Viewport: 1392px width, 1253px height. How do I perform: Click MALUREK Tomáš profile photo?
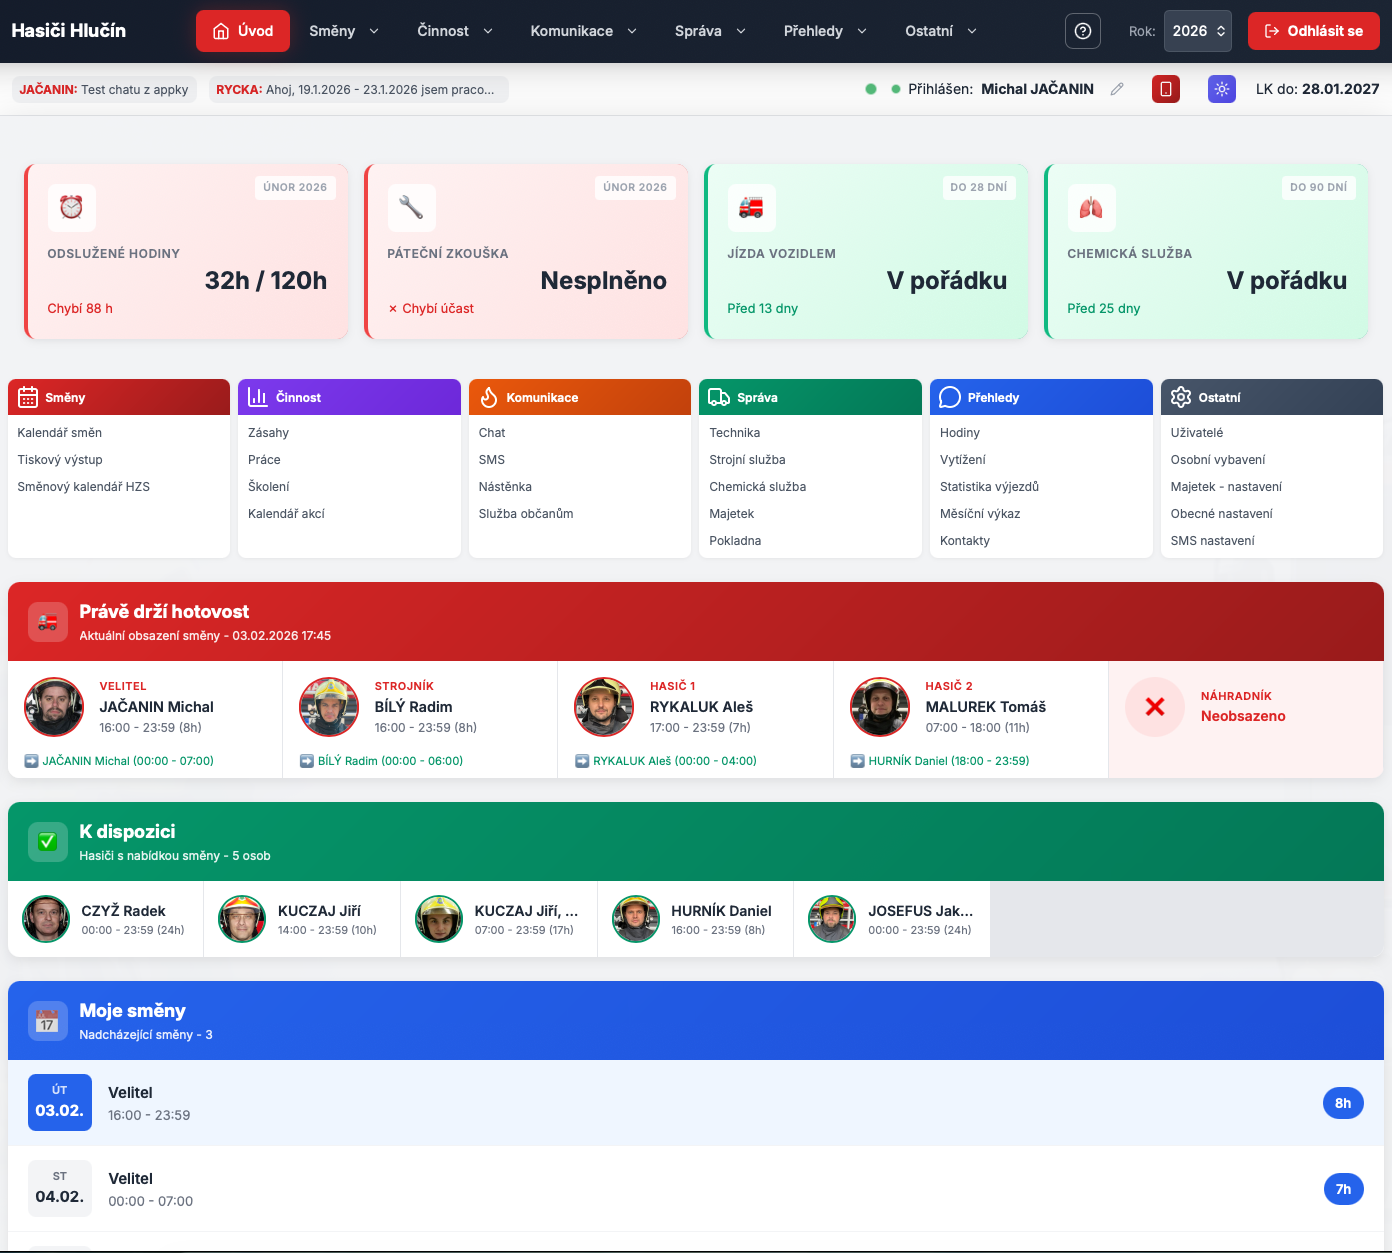[x=879, y=707]
